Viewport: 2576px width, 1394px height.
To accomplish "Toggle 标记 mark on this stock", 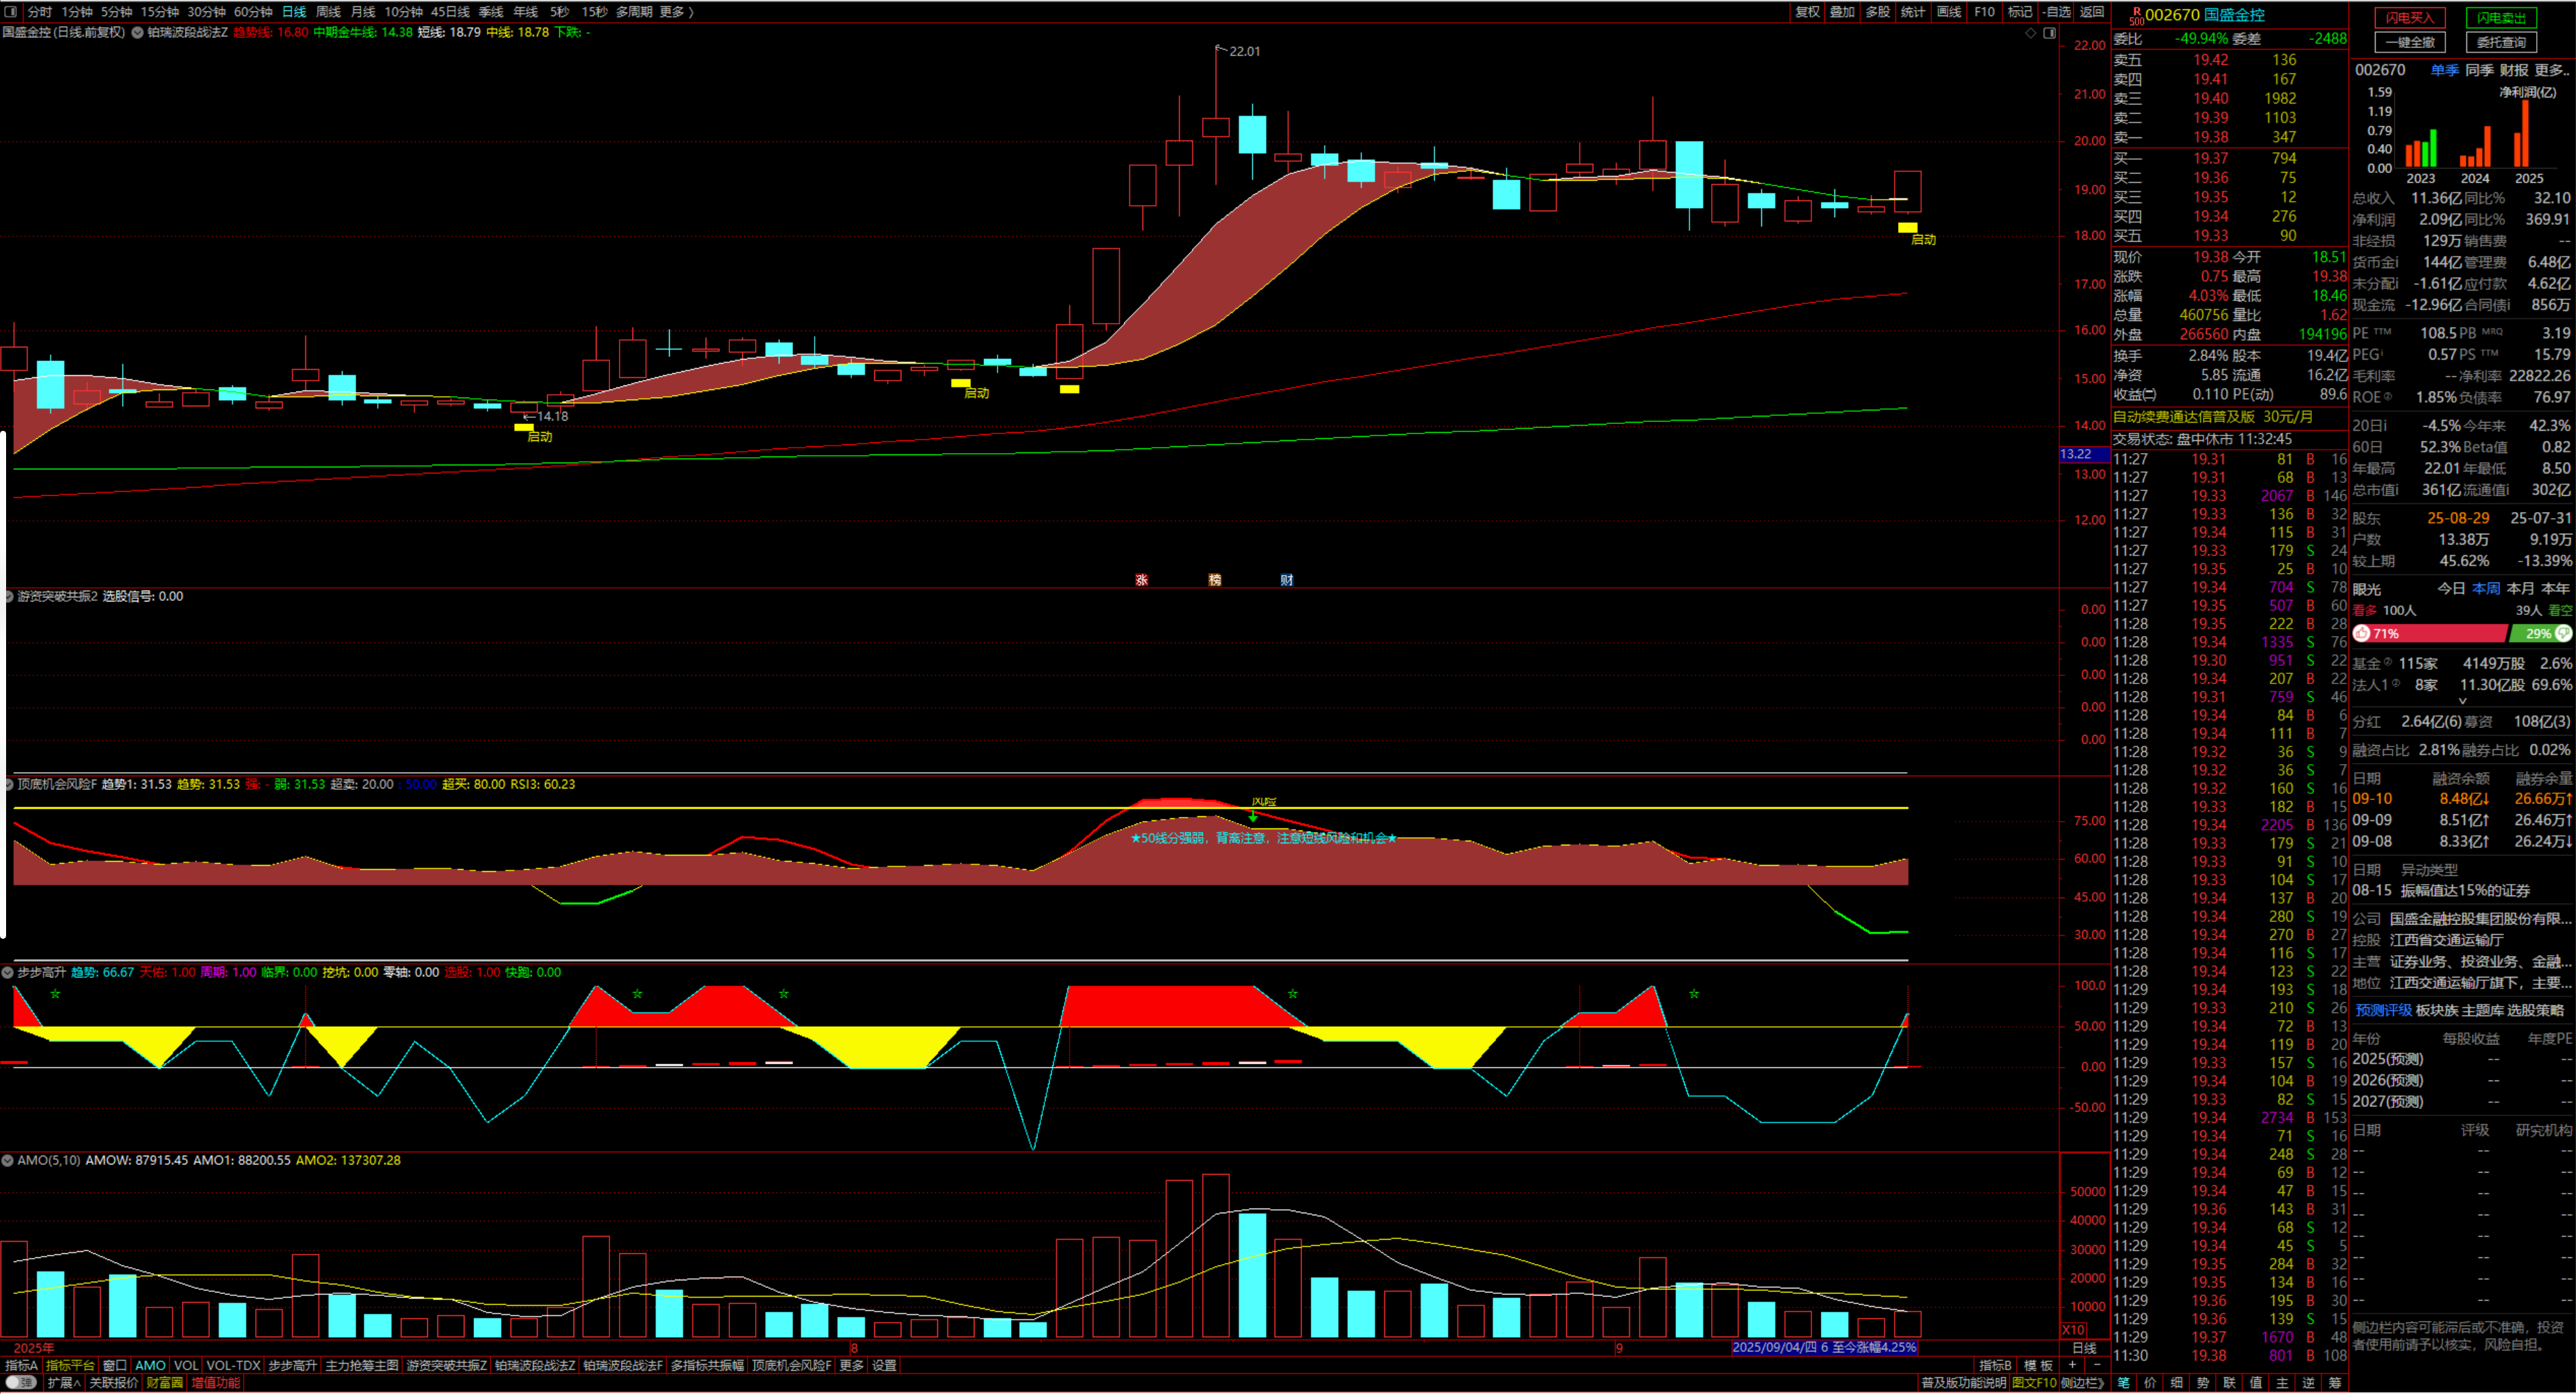I will (2020, 12).
